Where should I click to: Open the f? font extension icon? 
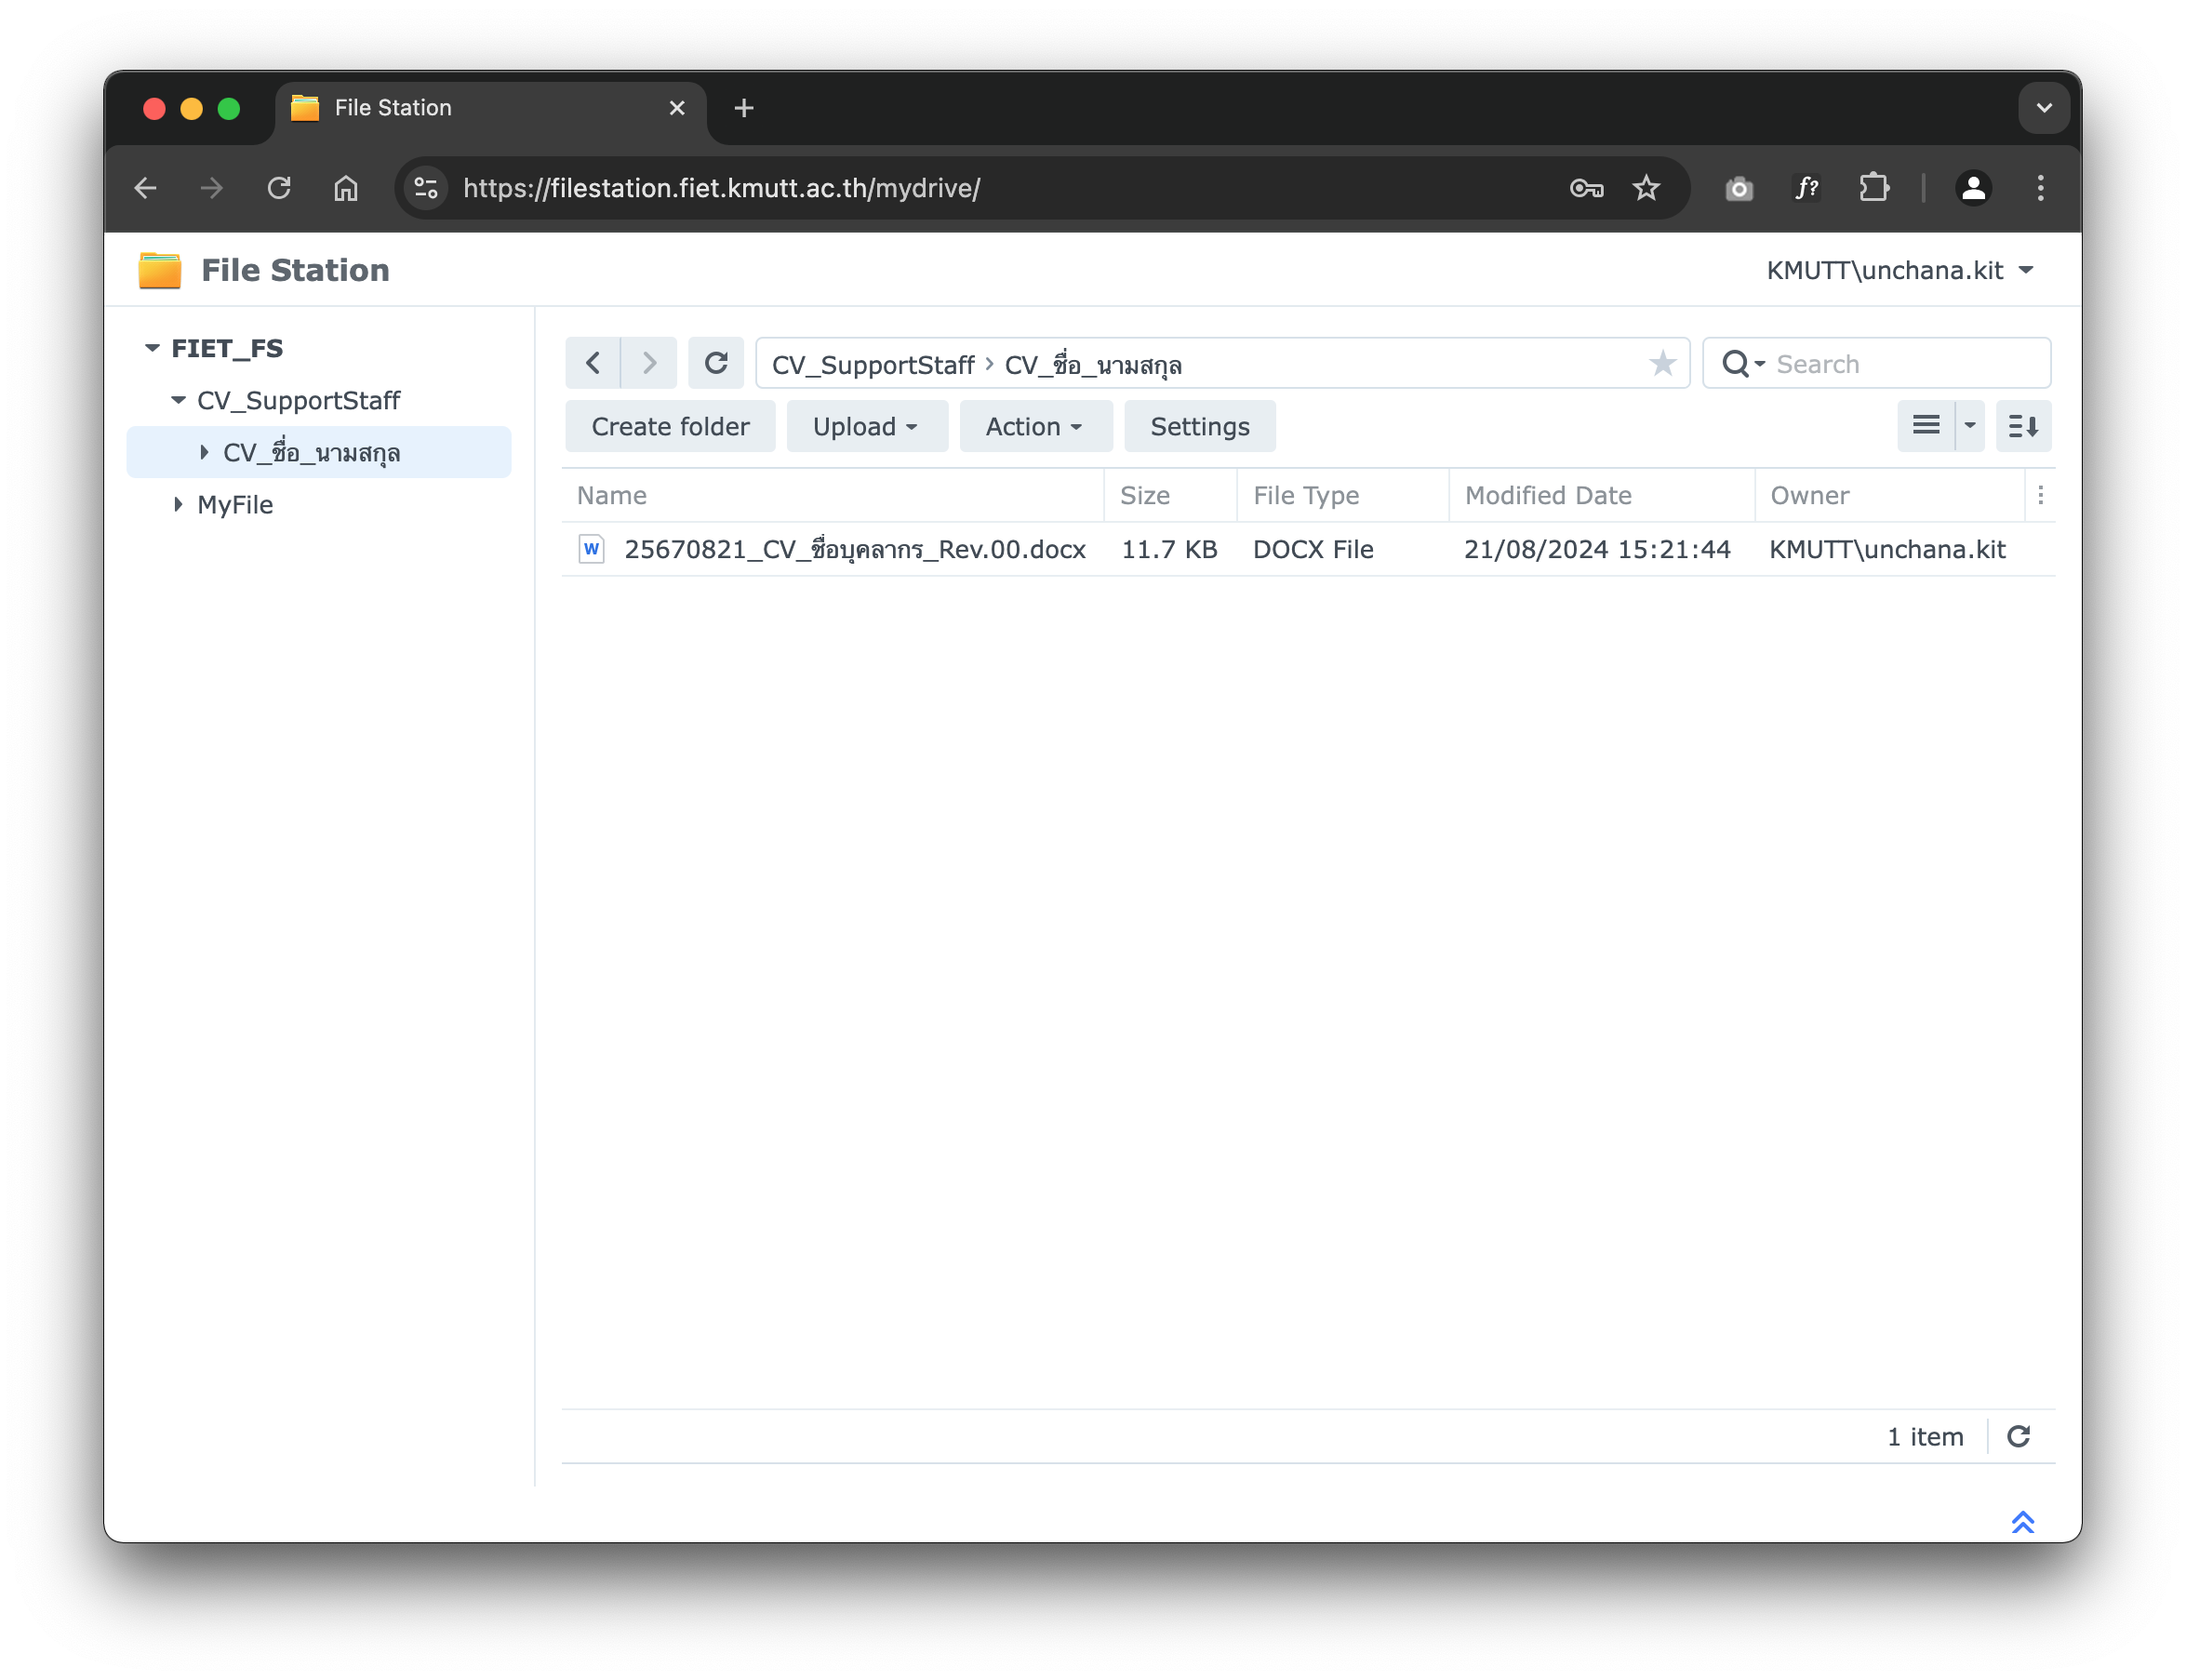(1806, 188)
